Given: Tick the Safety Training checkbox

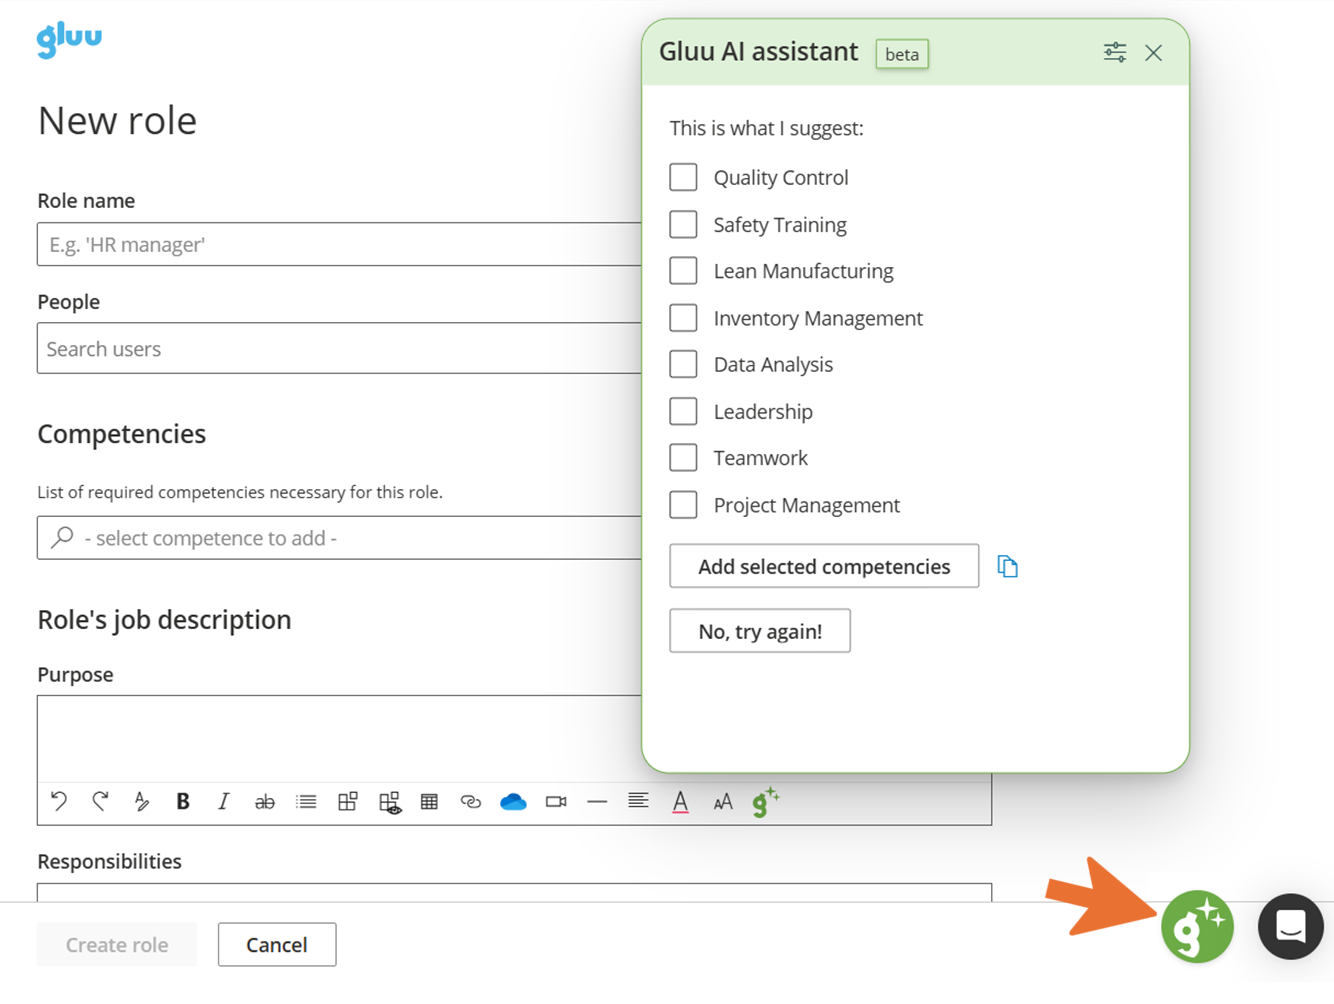Looking at the screenshot, I should point(683,224).
